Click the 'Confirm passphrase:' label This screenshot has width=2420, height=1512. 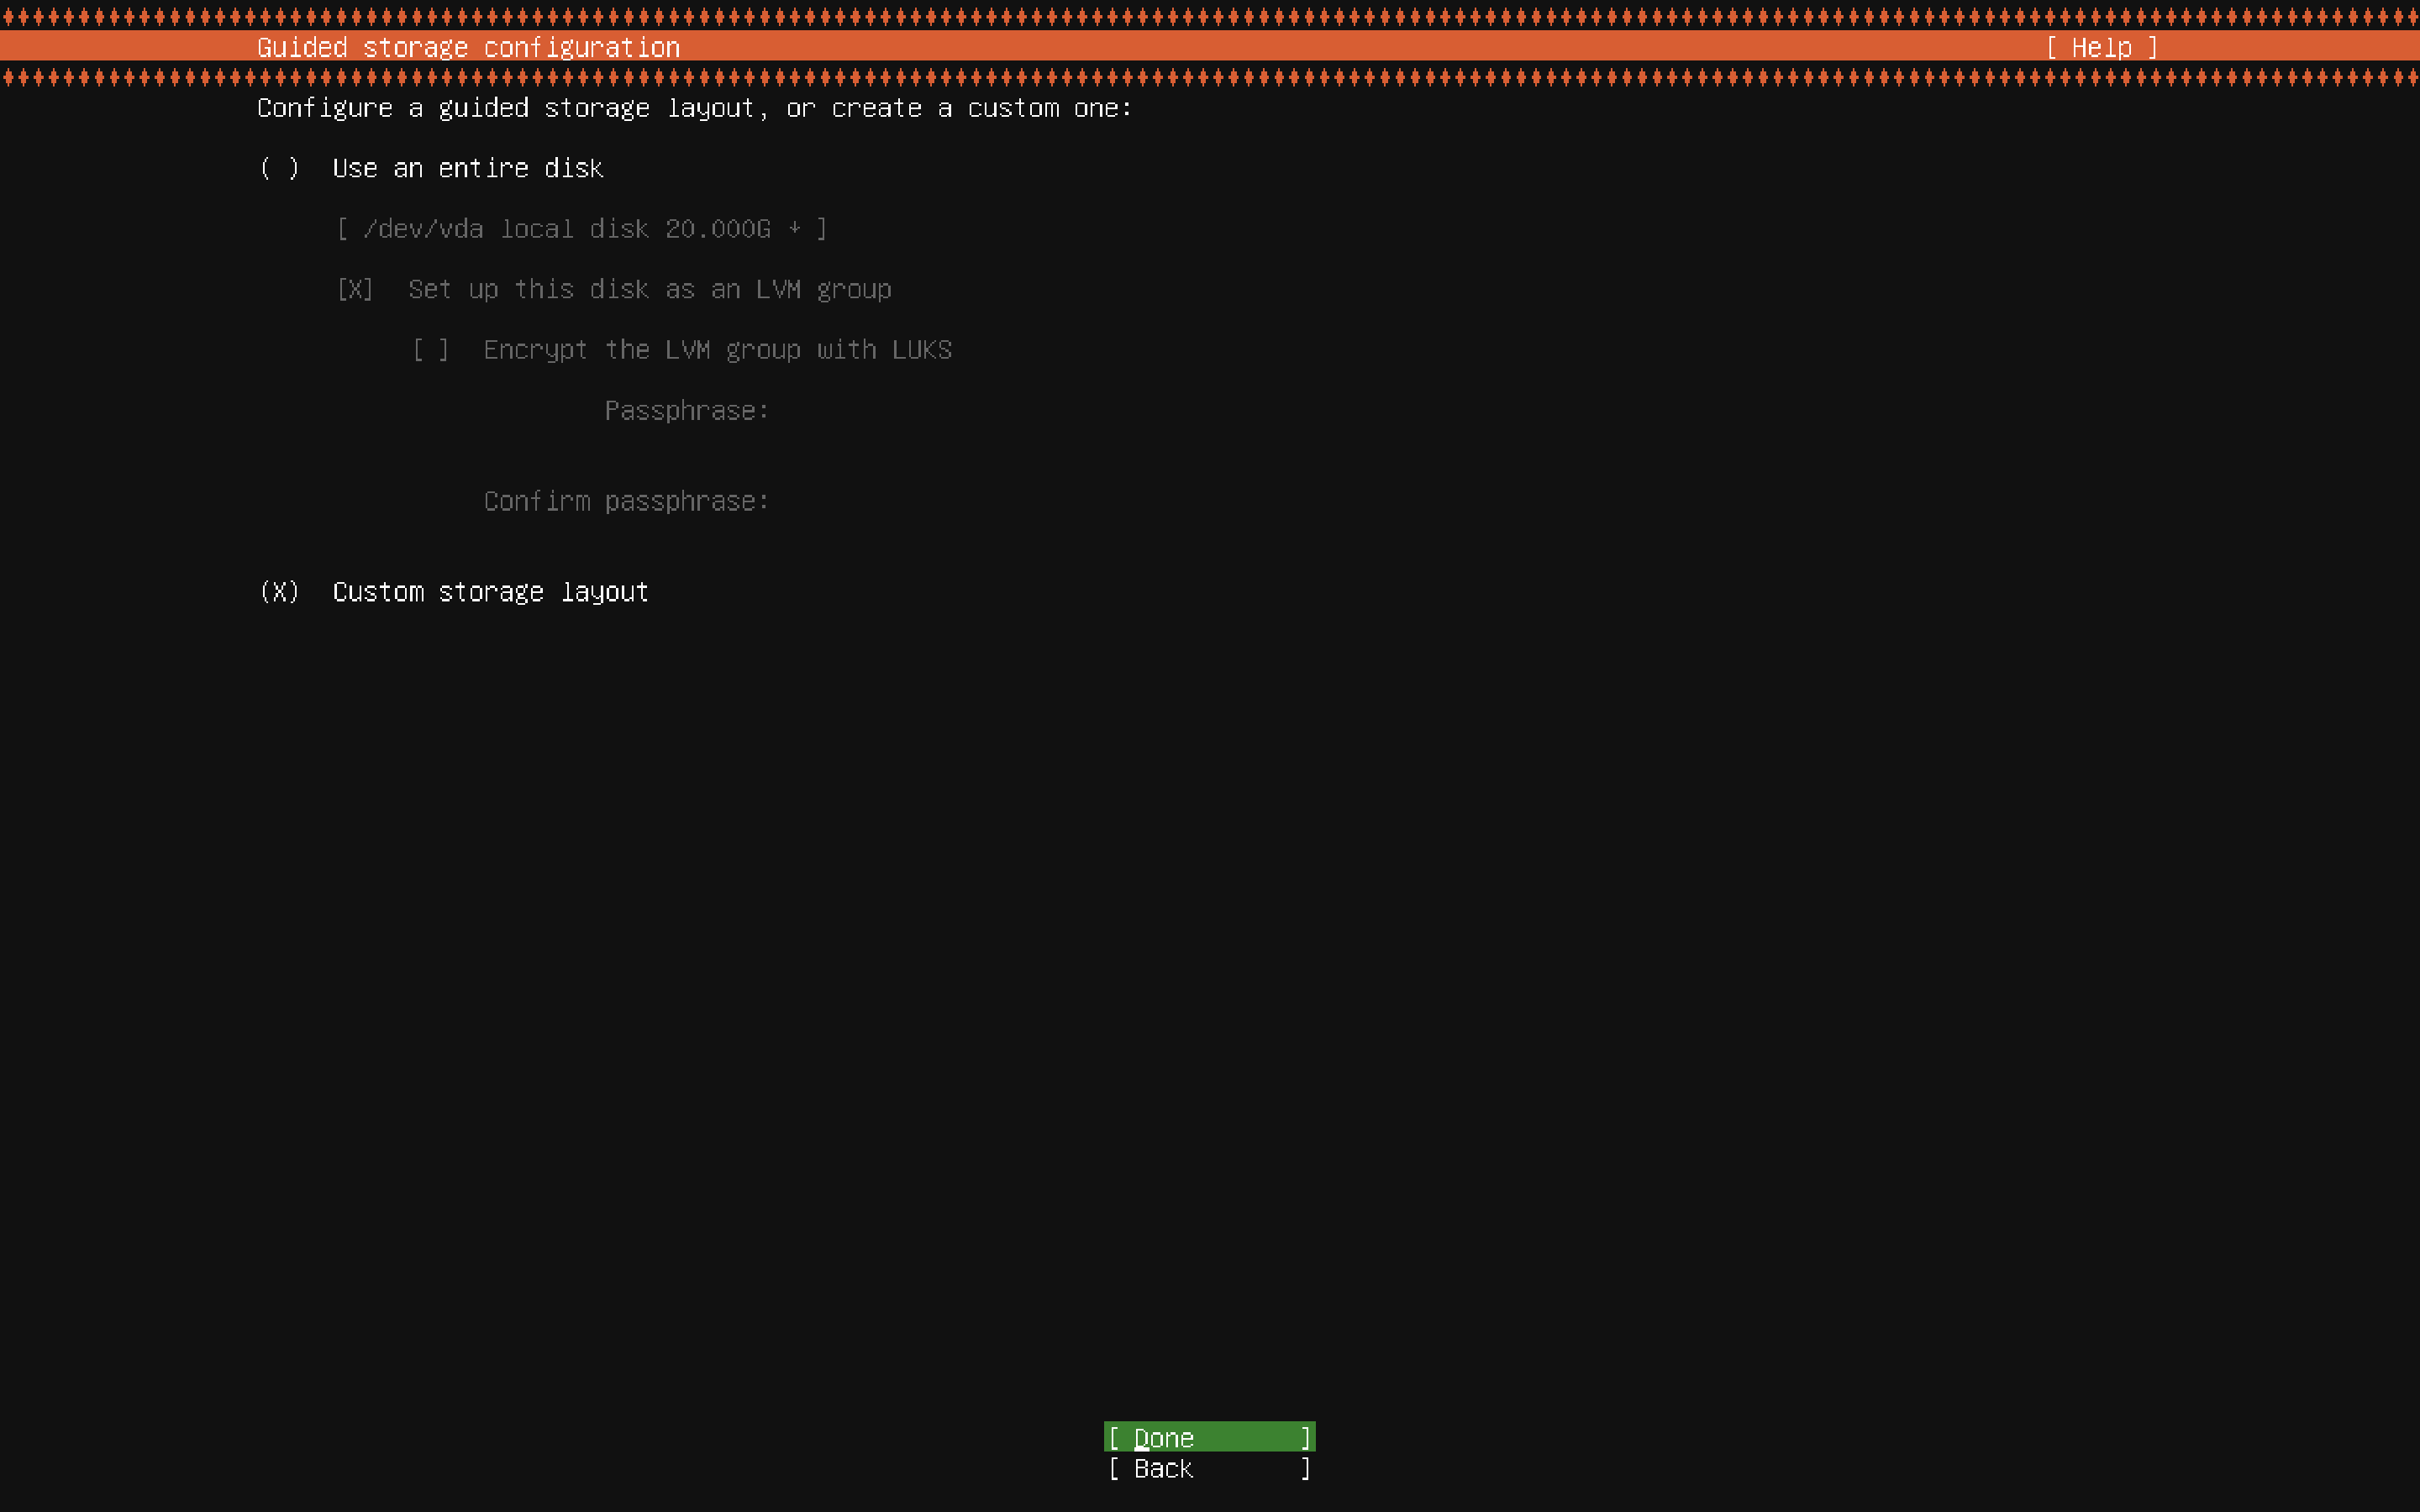(x=626, y=501)
